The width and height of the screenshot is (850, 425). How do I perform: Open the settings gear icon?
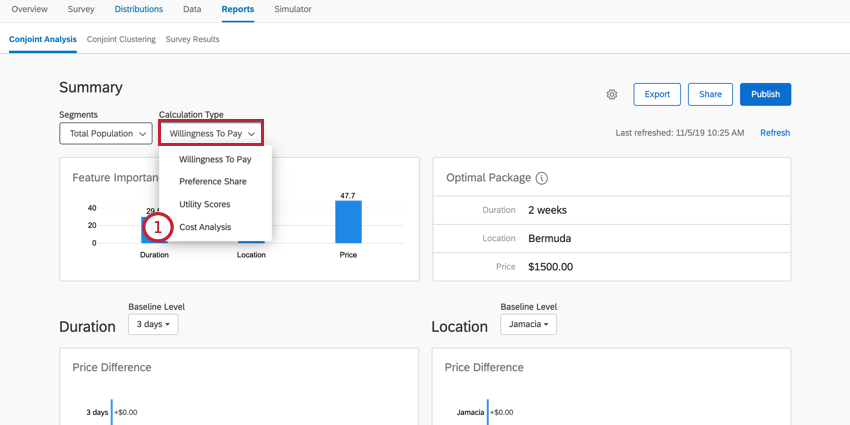click(612, 95)
